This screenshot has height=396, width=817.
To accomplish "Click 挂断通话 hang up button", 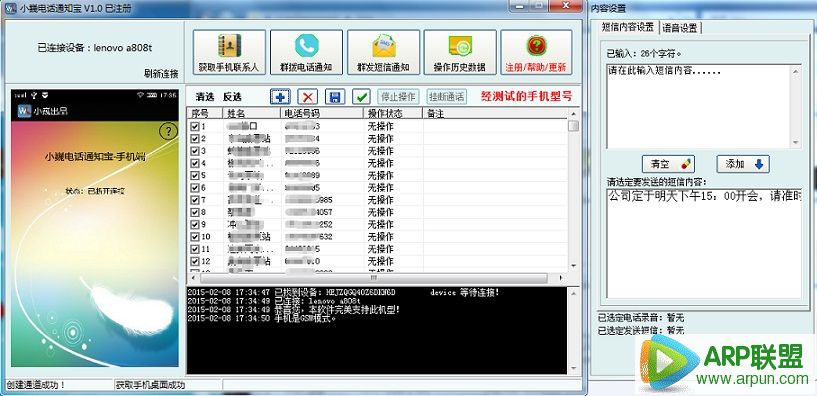I will click(447, 96).
